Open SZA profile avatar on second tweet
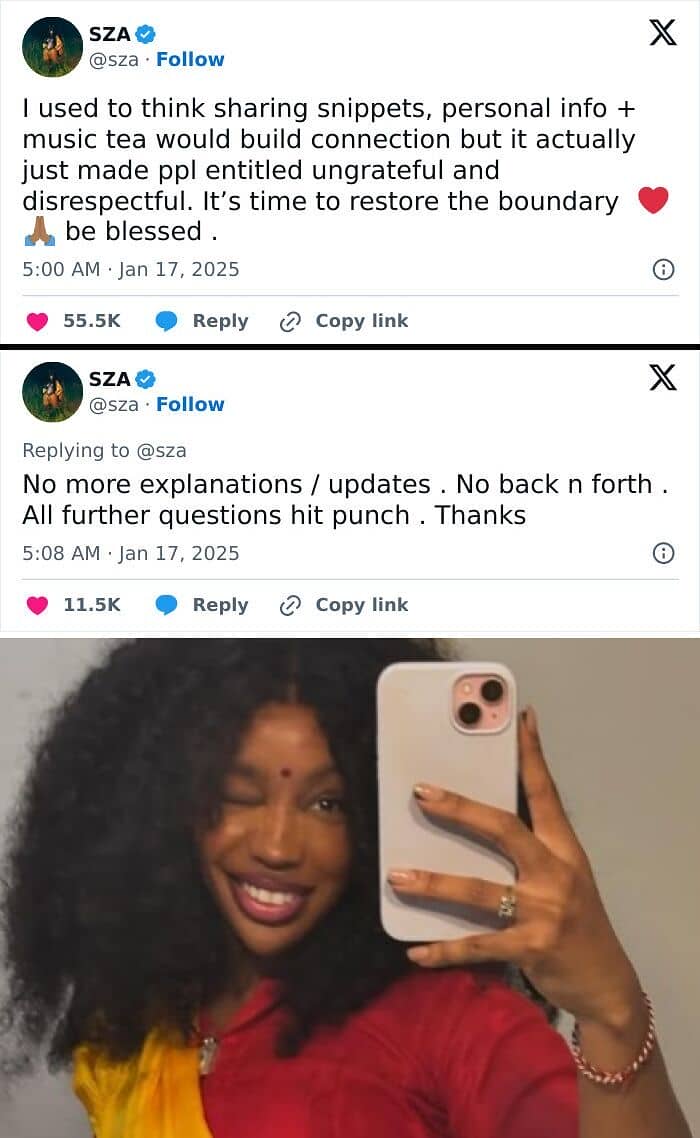700x1138 pixels. 52,392
